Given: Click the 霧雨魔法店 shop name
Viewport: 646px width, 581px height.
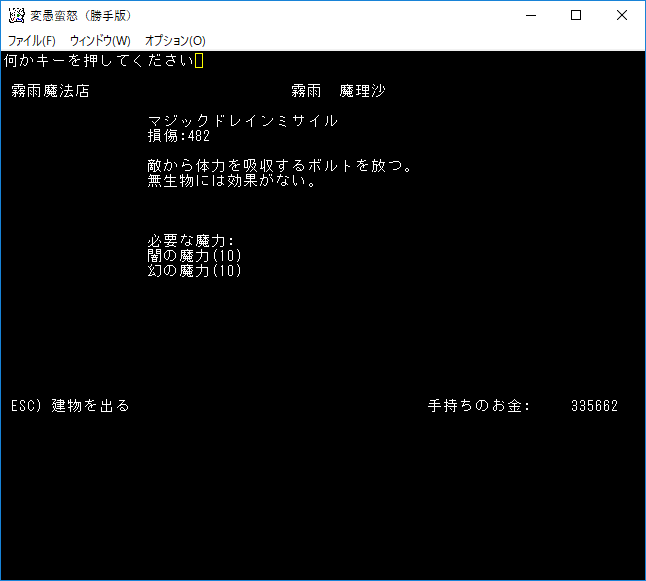Looking at the screenshot, I should [50, 91].
